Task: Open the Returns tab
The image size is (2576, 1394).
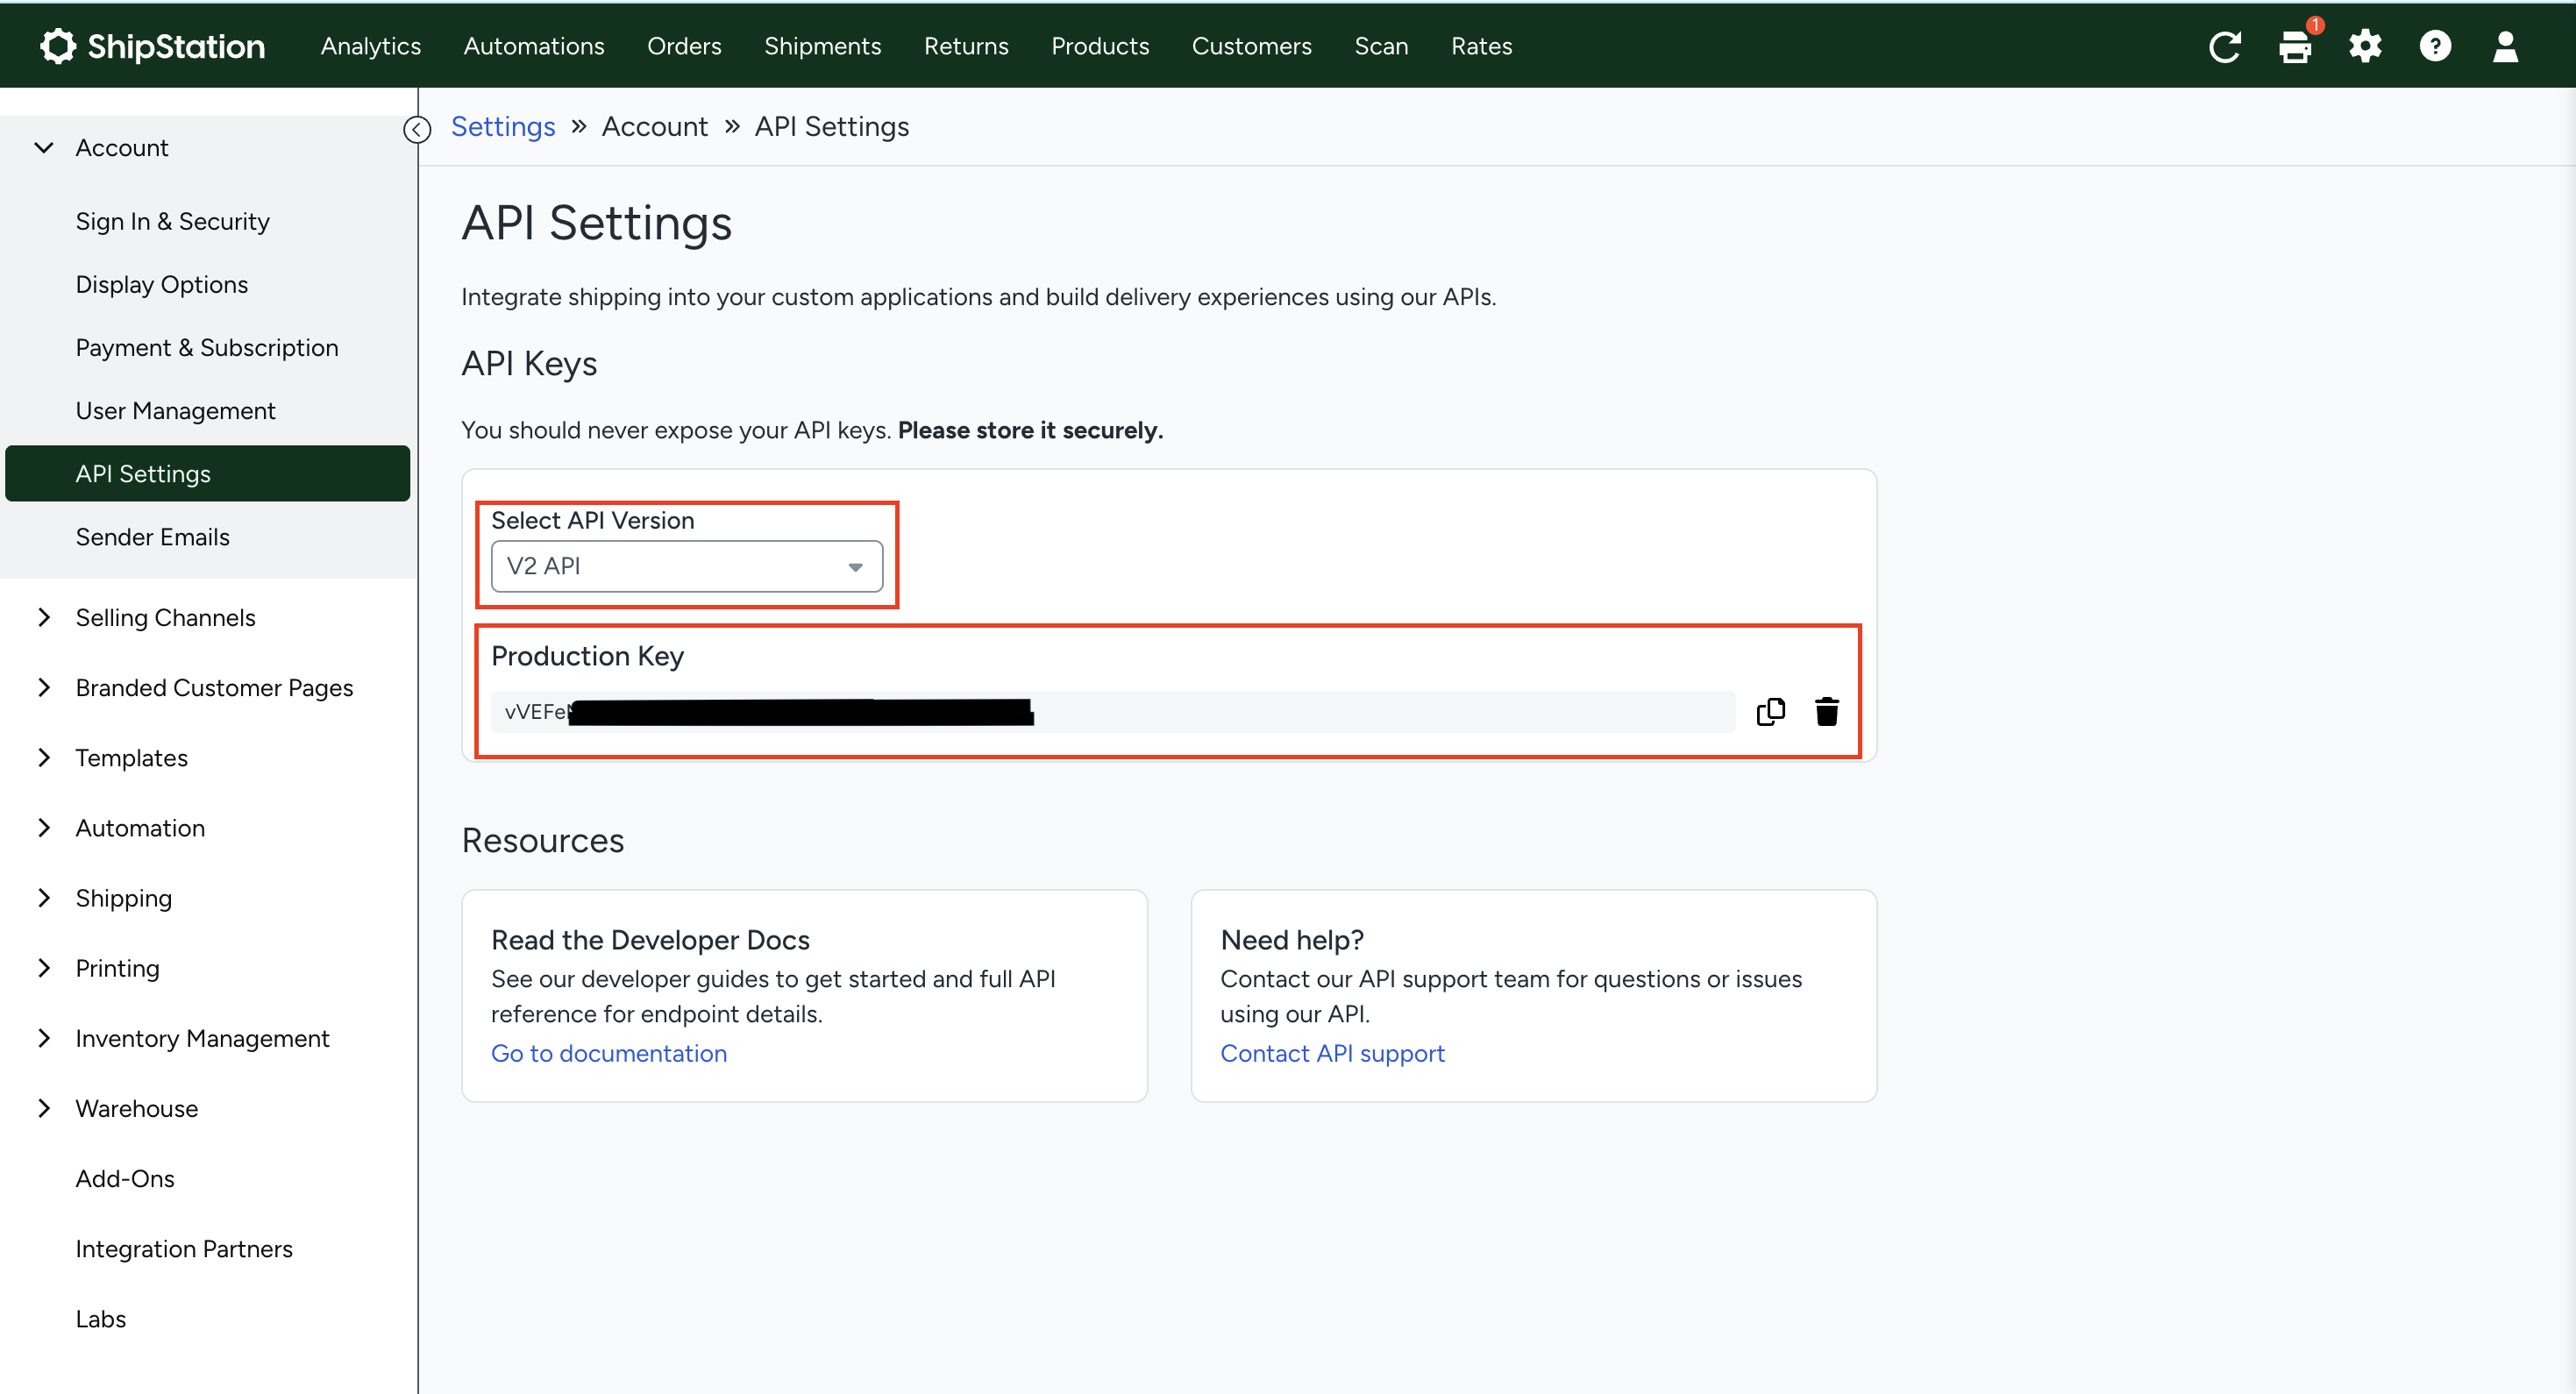Action: (966, 46)
